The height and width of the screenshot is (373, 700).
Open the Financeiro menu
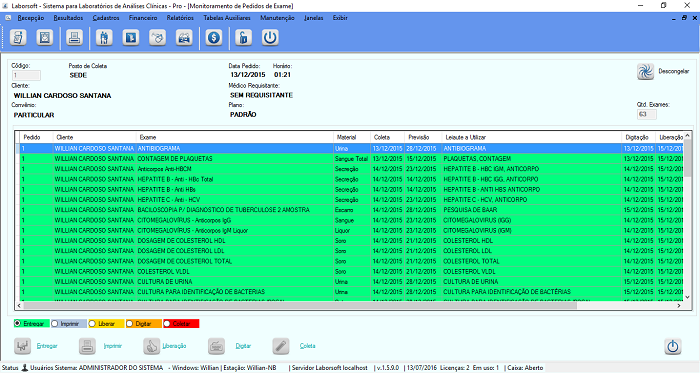143,18
